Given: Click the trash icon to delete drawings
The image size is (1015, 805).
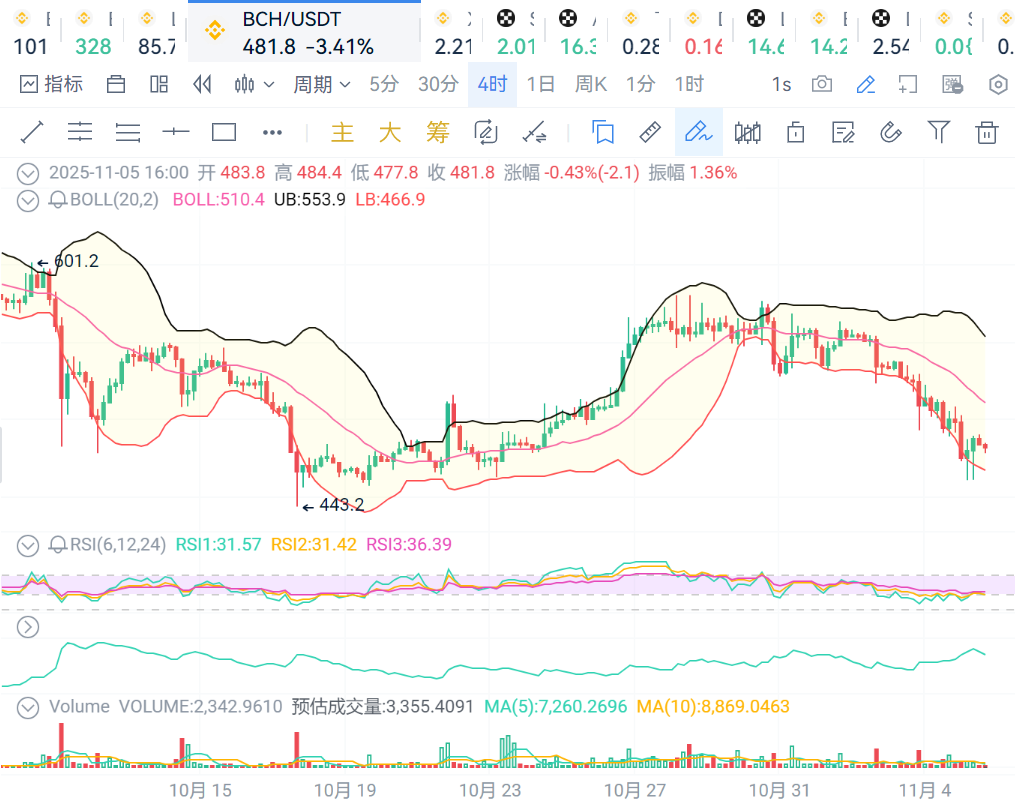Looking at the screenshot, I should 987,132.
